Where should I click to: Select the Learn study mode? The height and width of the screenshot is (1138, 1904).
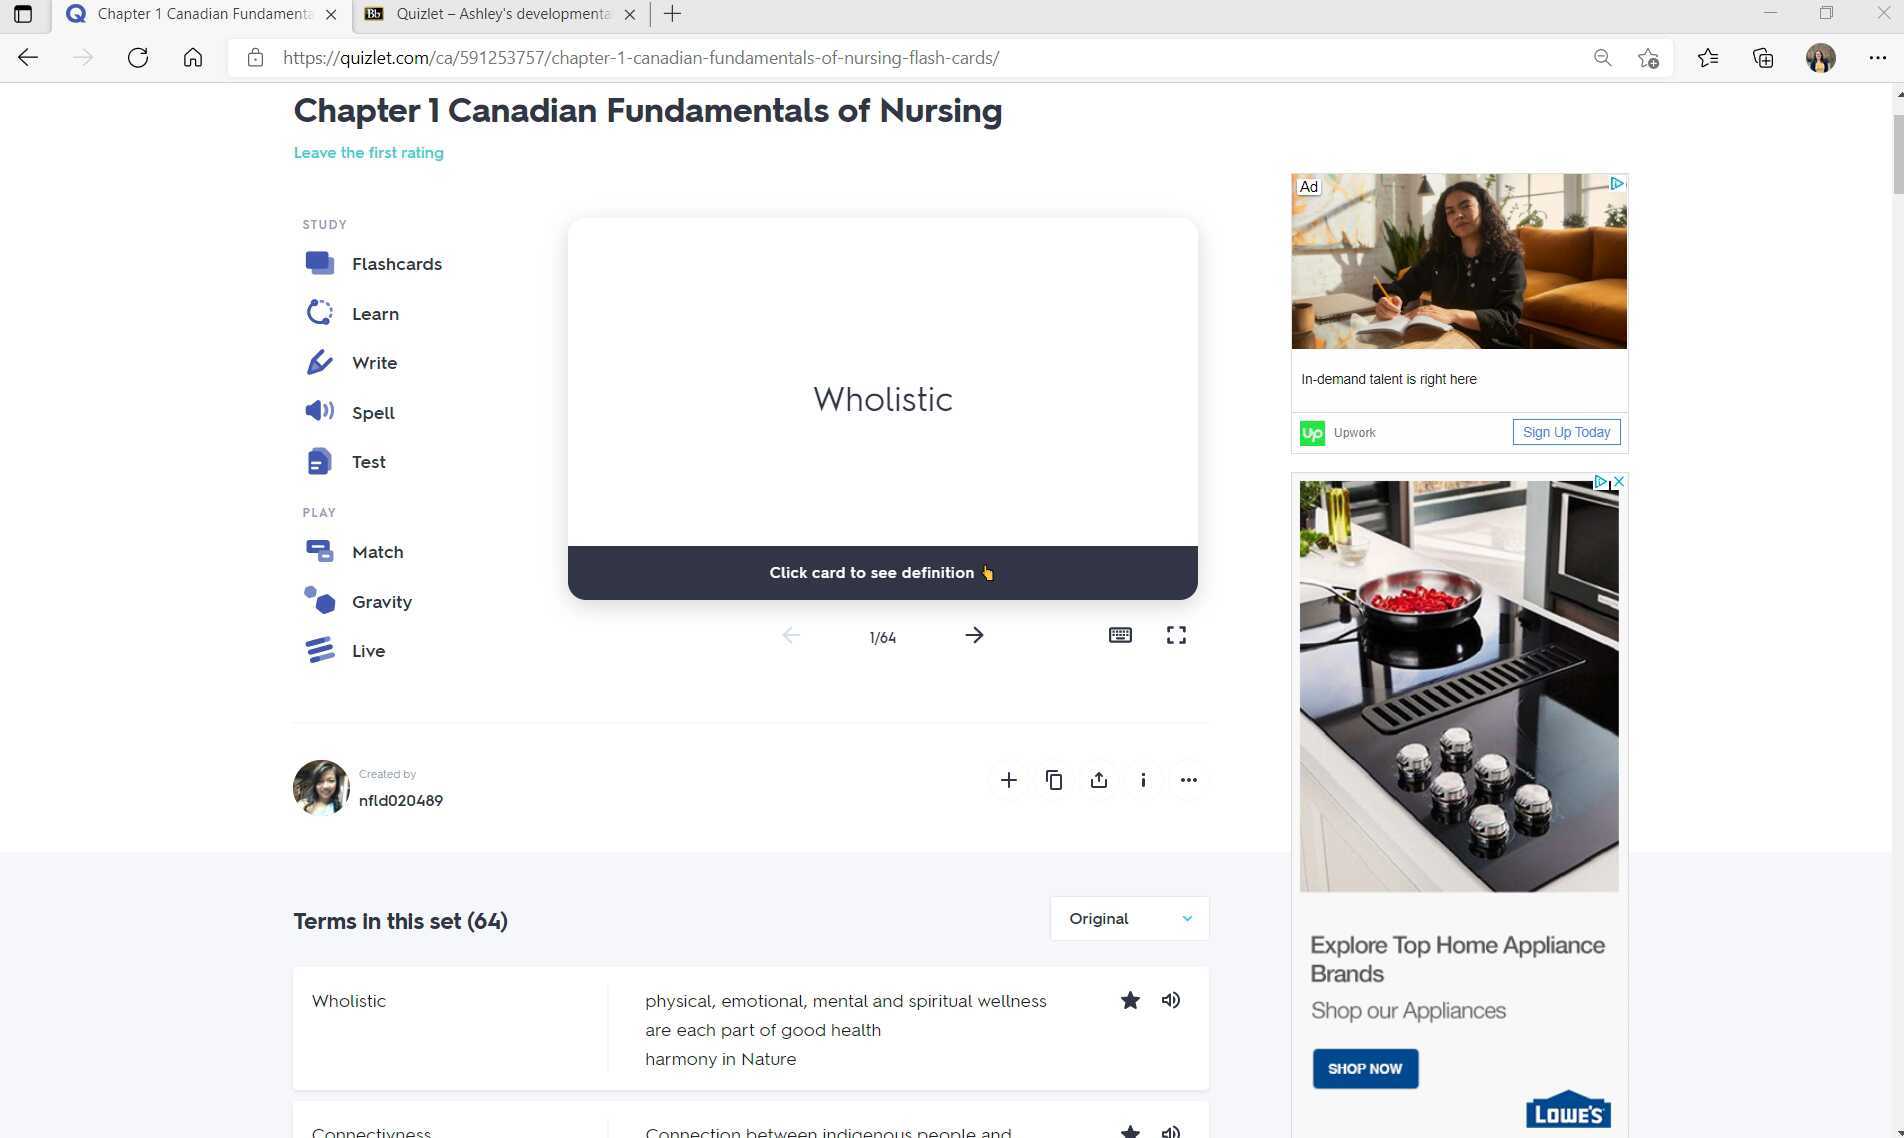pos(374,313)
